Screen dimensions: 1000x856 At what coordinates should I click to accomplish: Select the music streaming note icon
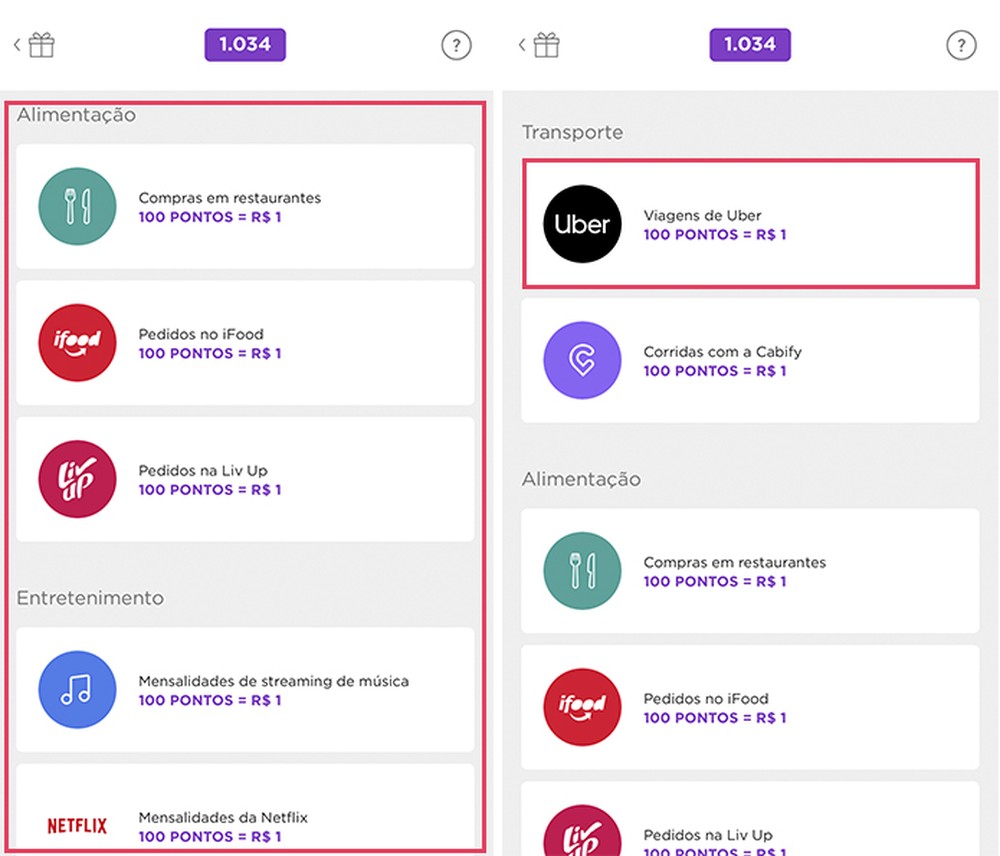click(x=77, y=690)
